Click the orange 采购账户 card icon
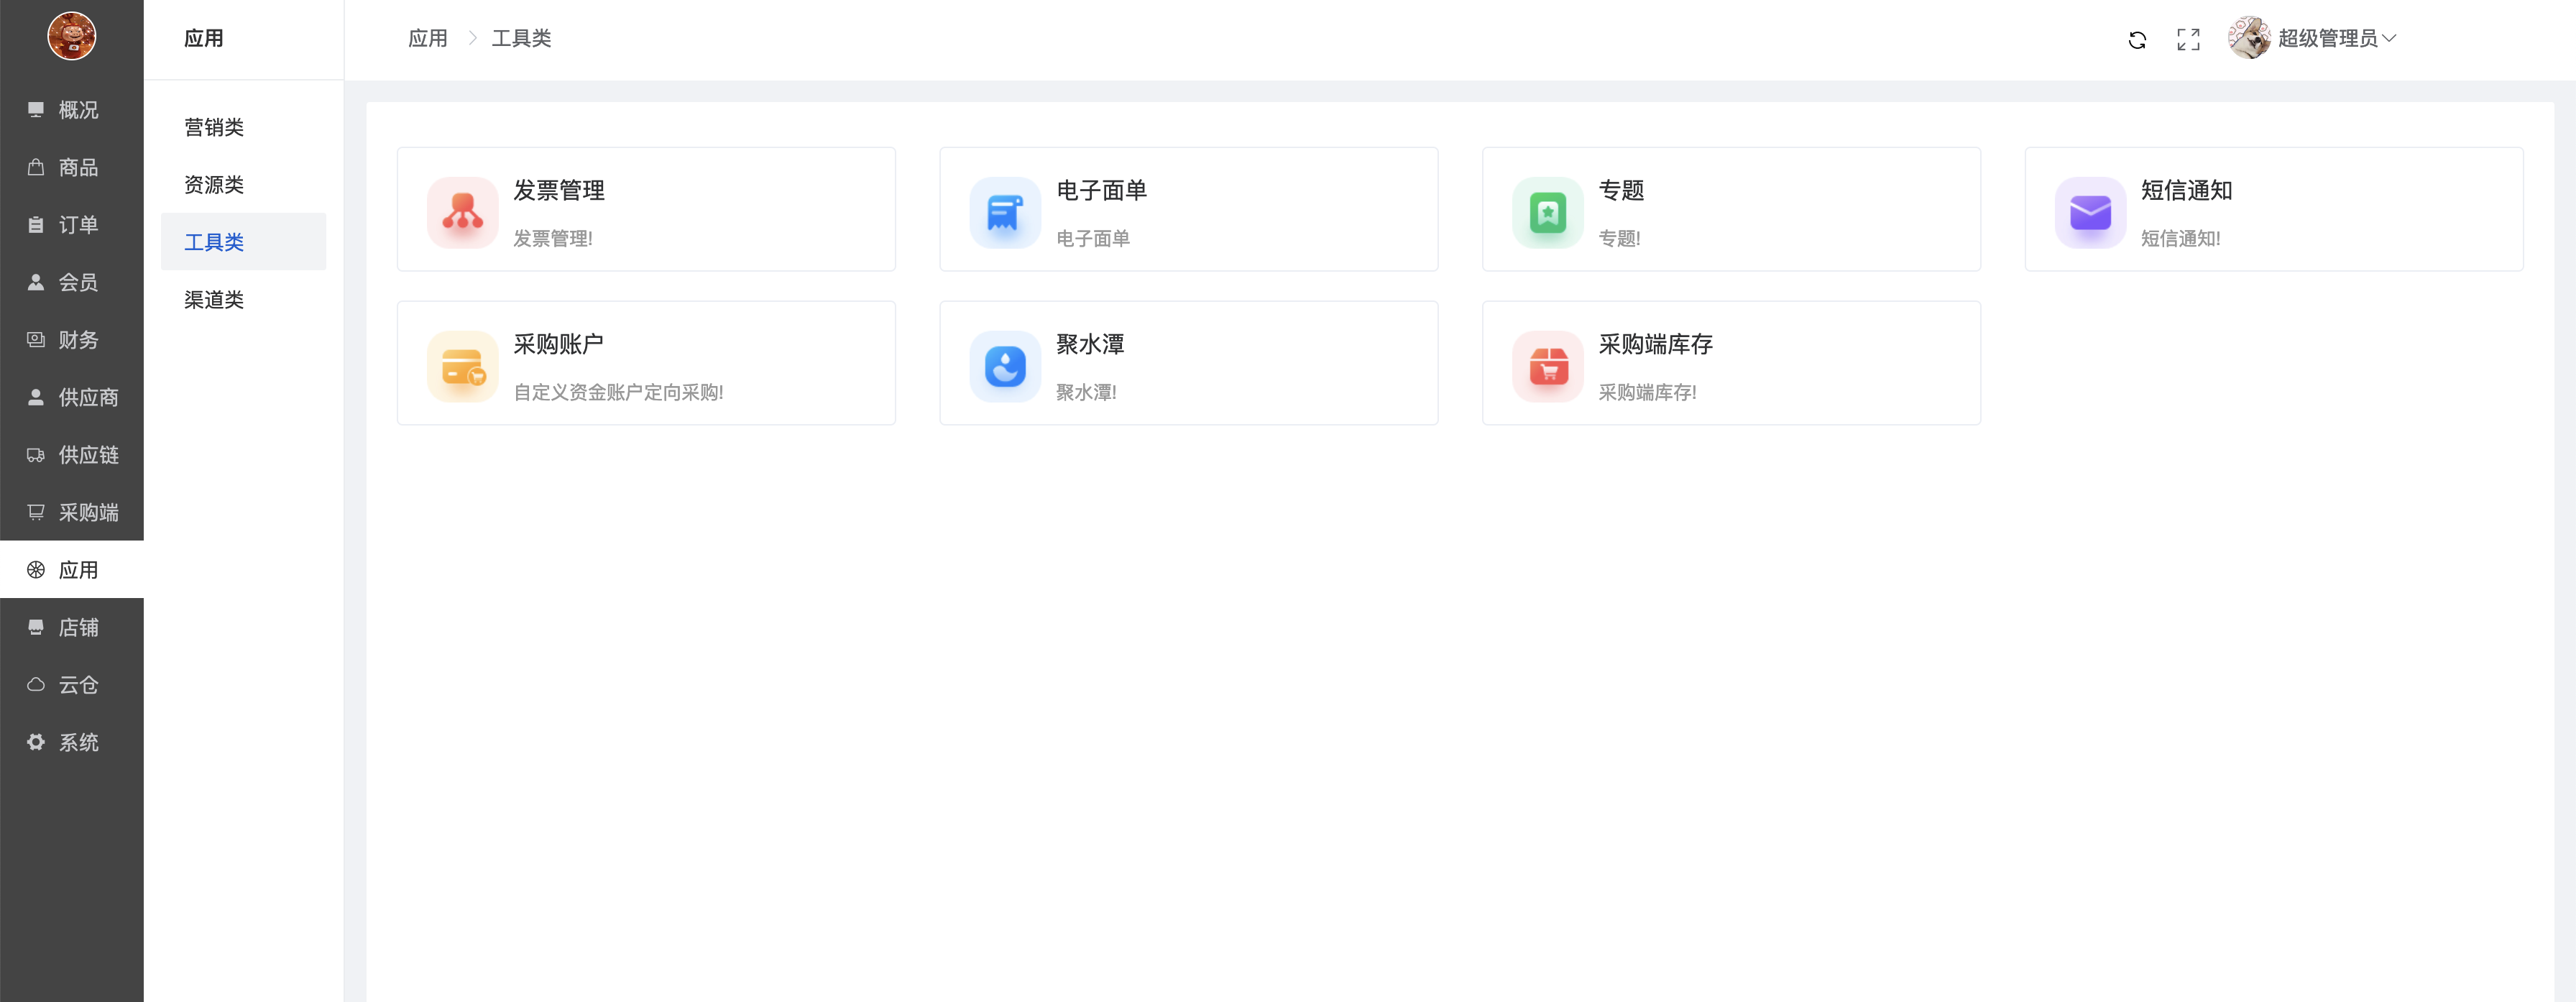 coord(462,366)
